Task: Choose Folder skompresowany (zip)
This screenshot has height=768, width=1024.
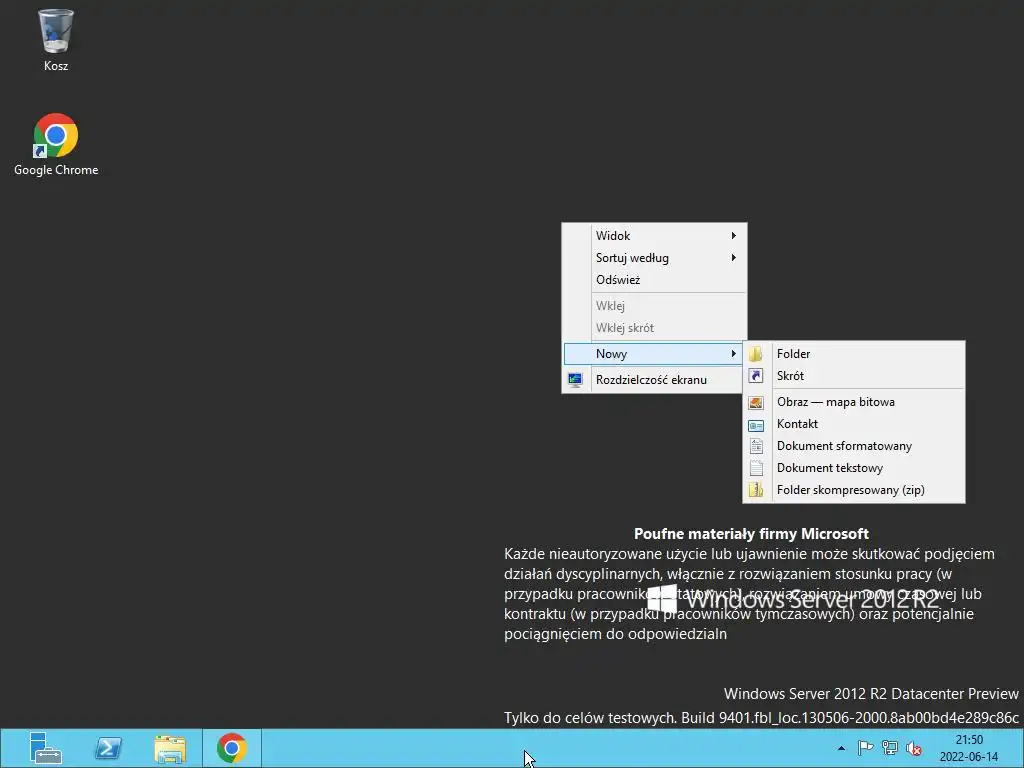Action: (854, 490)
